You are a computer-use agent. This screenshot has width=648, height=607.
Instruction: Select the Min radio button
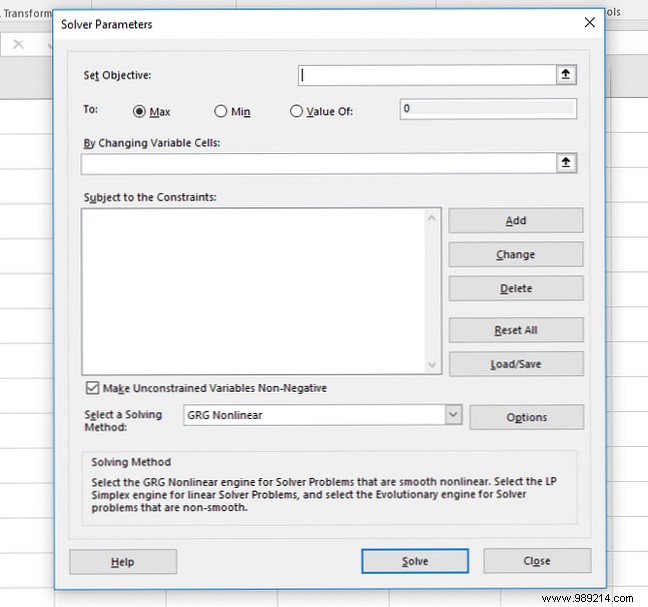point(221,111)
